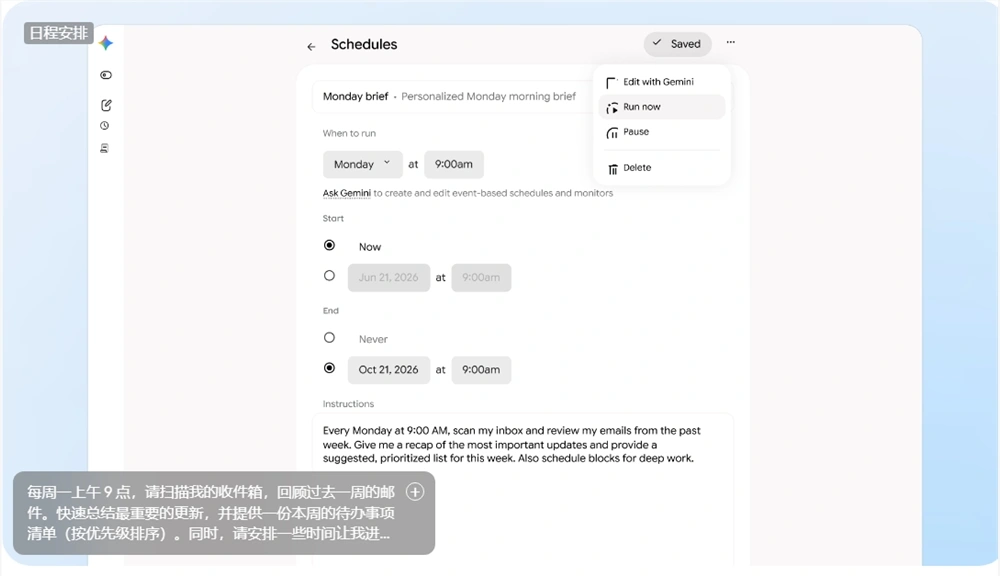The width and height of the screenshot is (1000, 576).
Task: Choose Delete from the menu
Action: (661, 168)
